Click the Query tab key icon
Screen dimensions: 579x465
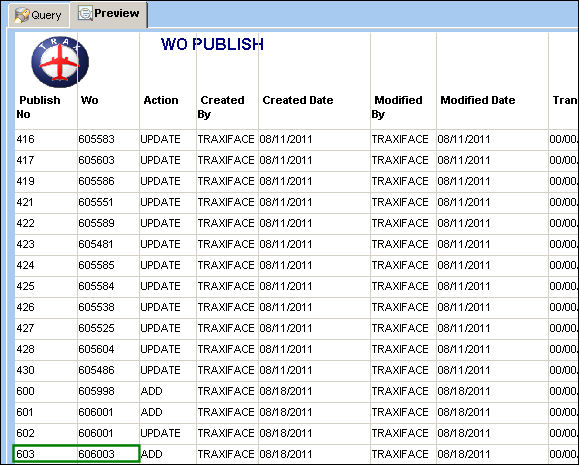coord(21,16)
